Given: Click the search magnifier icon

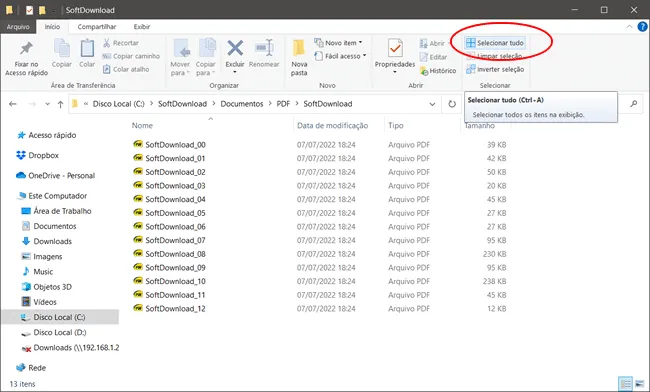Looking at the screenshot, I should pyautogui.click(x=633, y=104).
